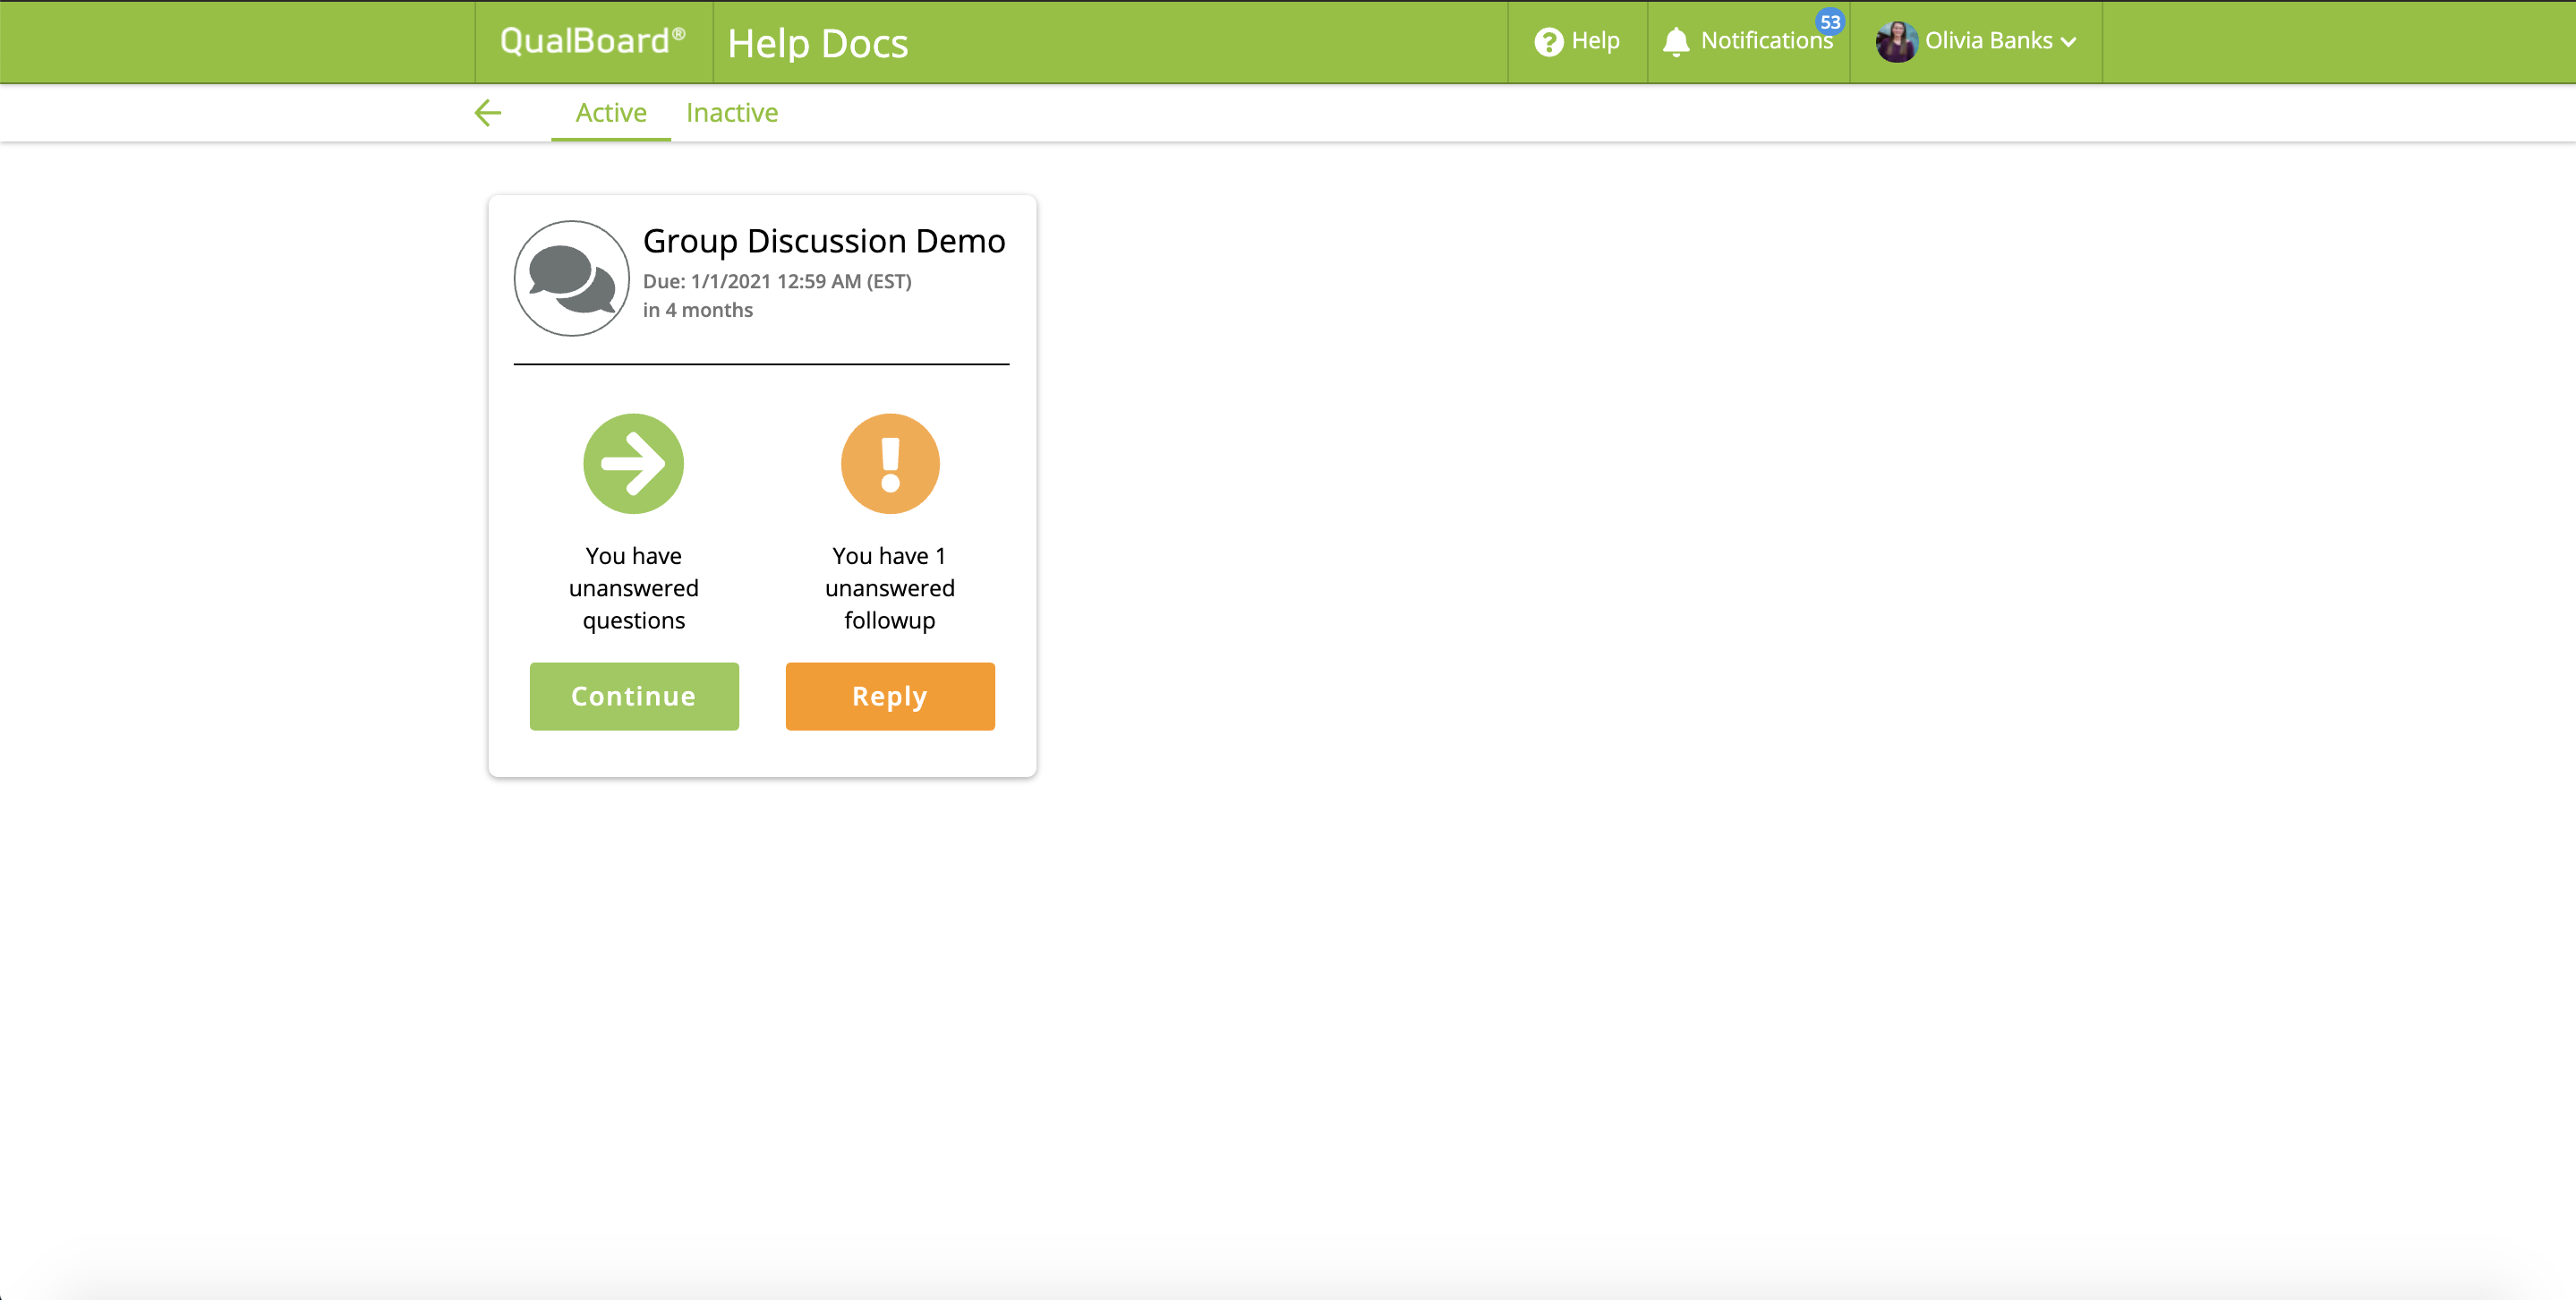Click the blue 53 notifications badge
The width and height of the screenshot is (2576, 1300).
coord(1829,22)
